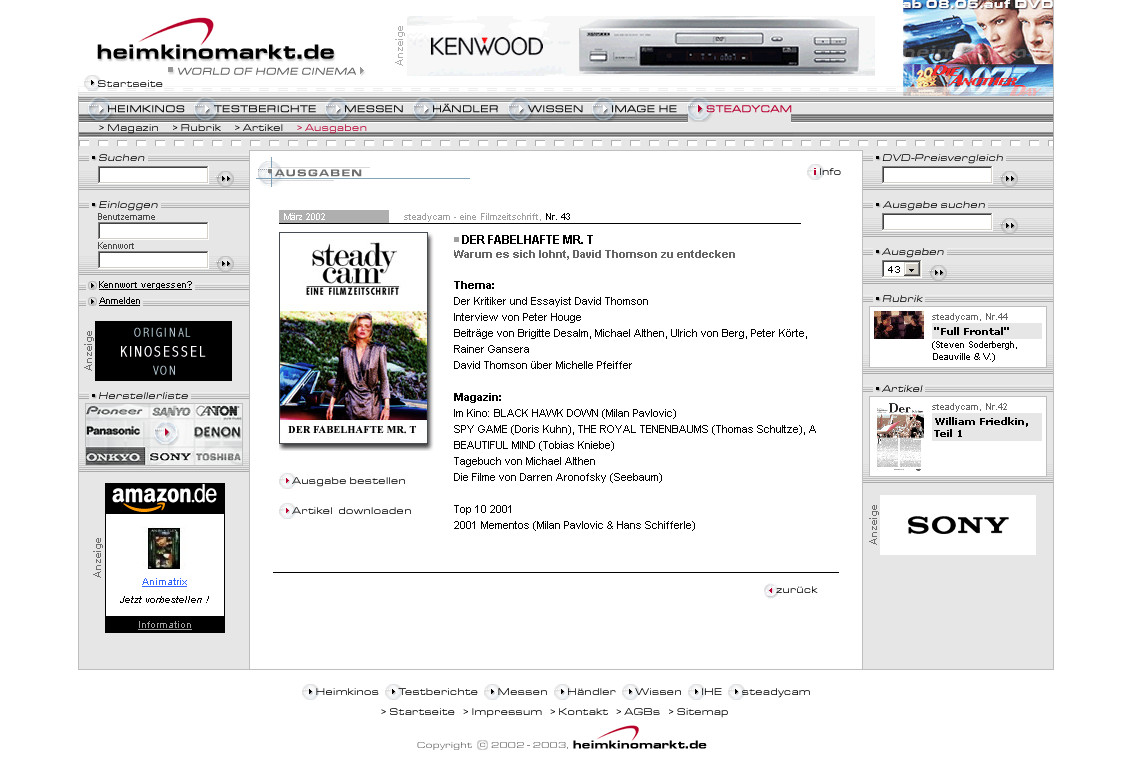The image size is (1132, 763).
Task: Open the William Friedkin article thumbnail
Action: tap(900, 437)
